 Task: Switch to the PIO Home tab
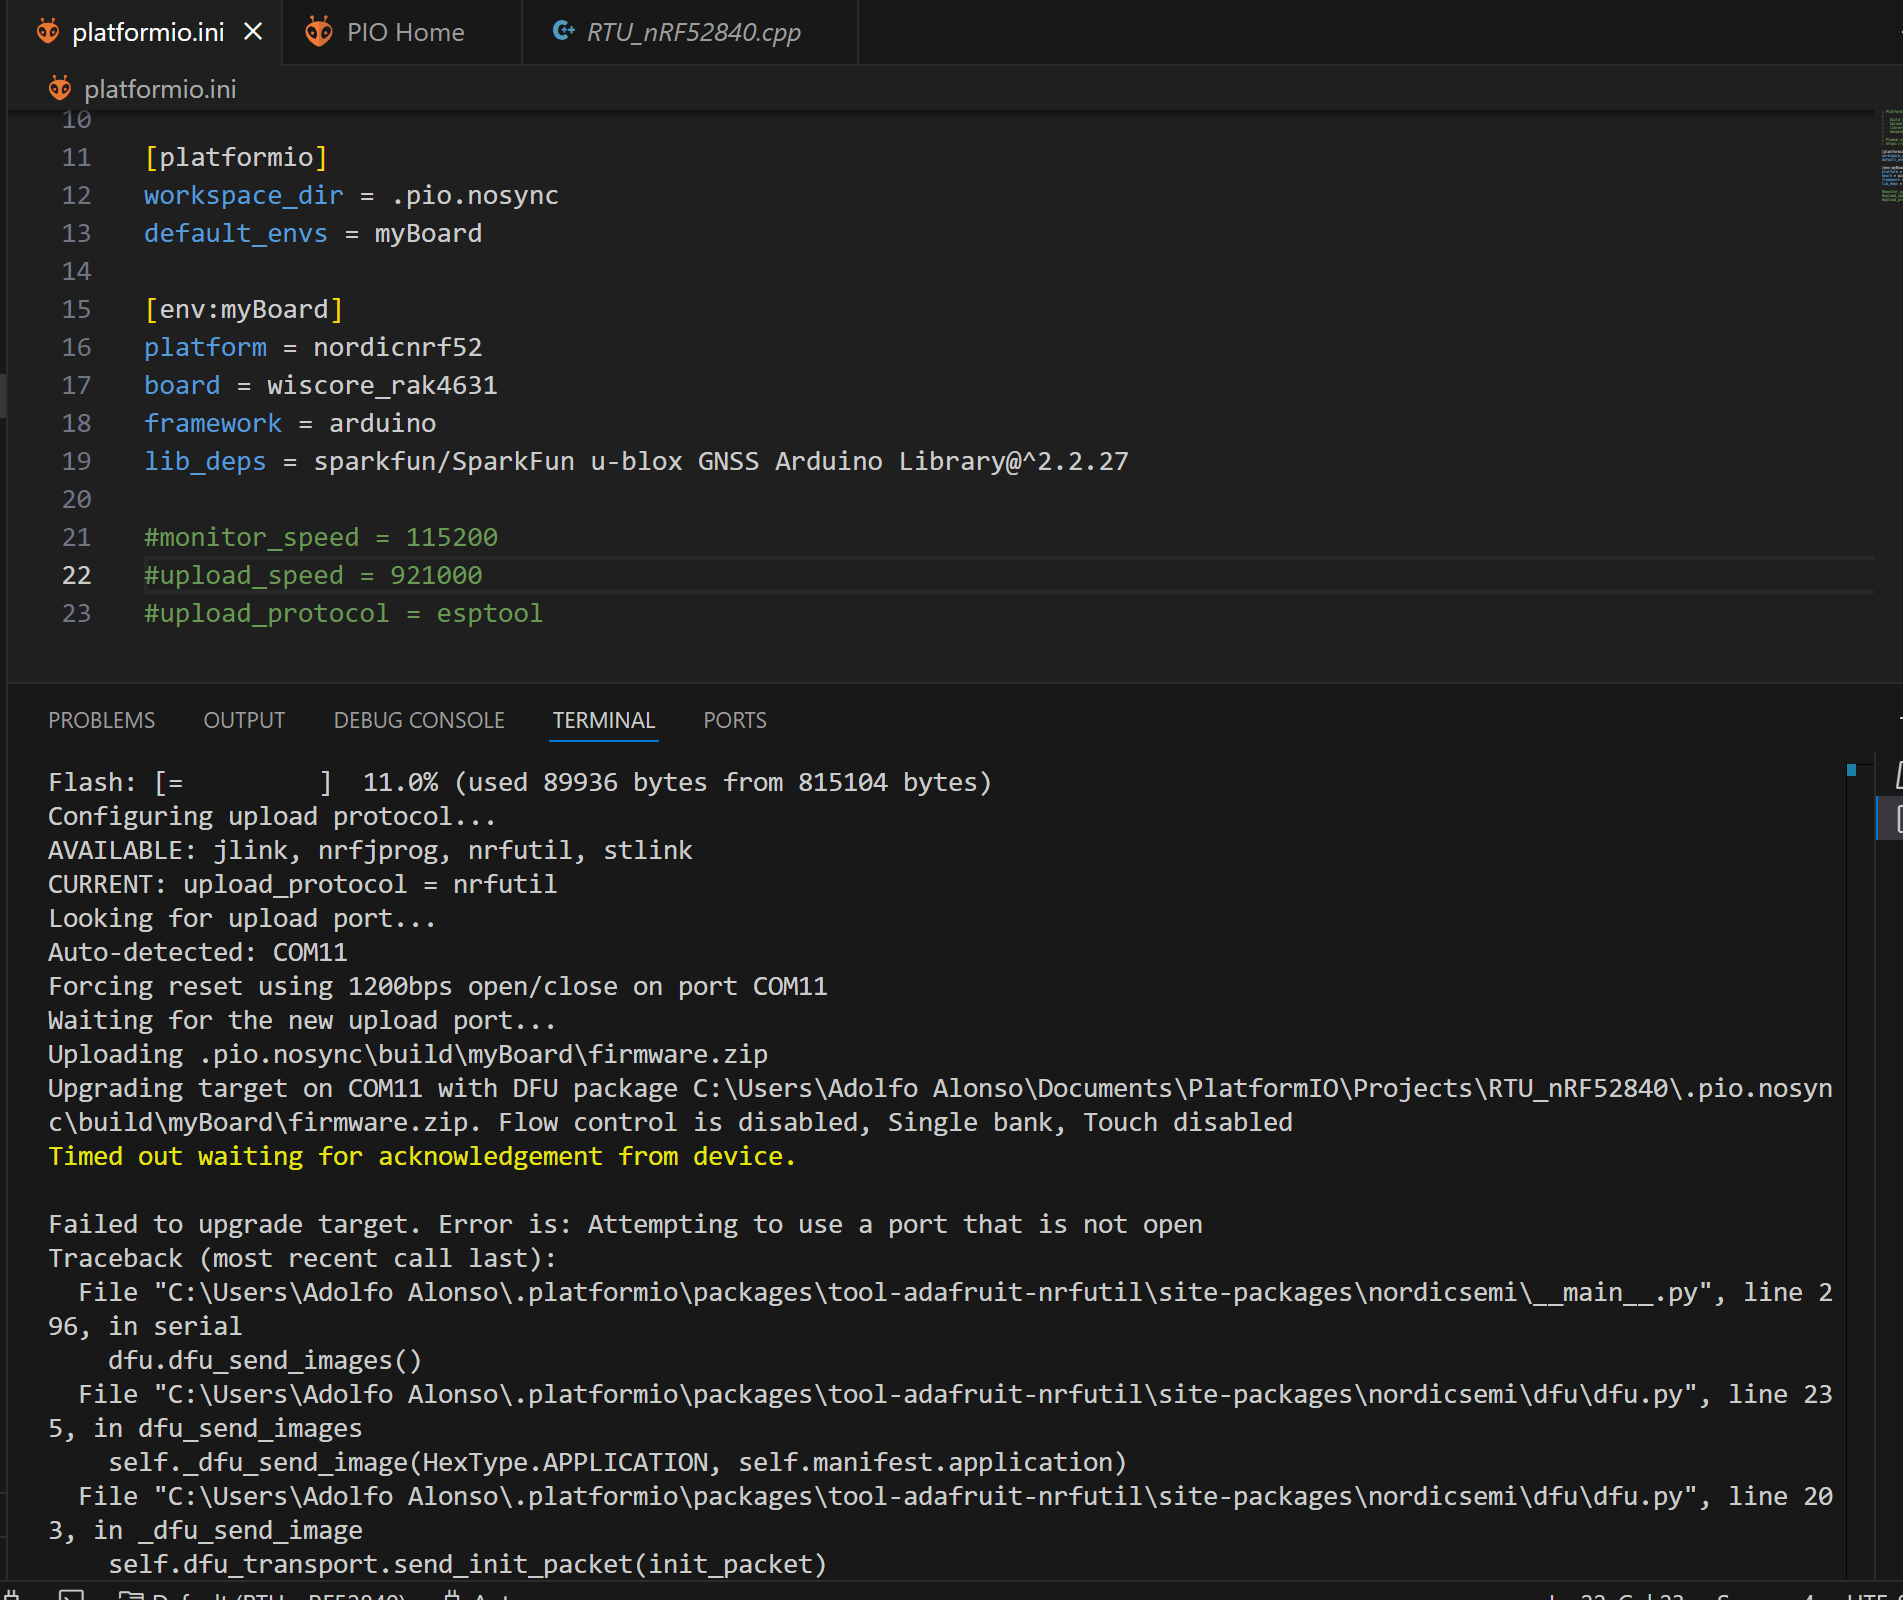coord(404,32)
